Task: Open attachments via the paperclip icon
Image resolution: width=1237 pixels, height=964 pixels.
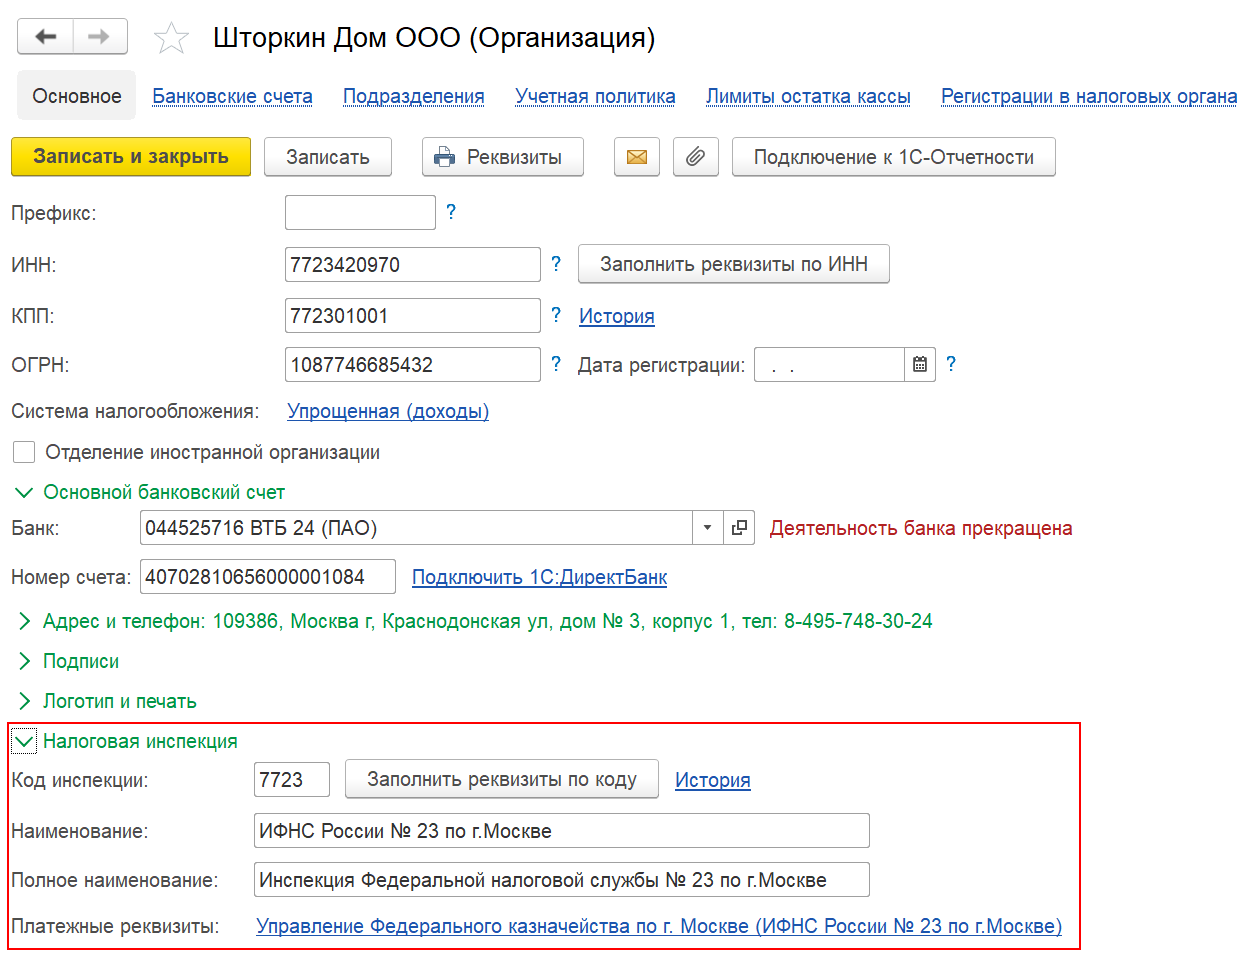Action: pos(696,157)
